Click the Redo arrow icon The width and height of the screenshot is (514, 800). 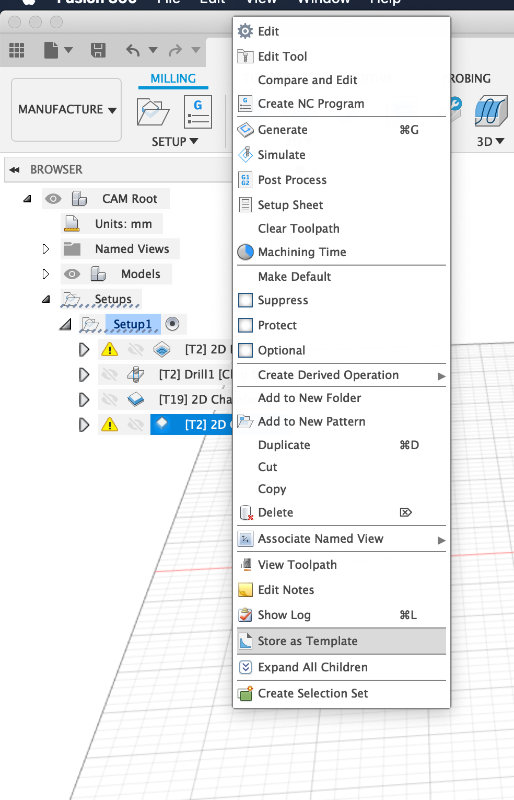[176, 50]
